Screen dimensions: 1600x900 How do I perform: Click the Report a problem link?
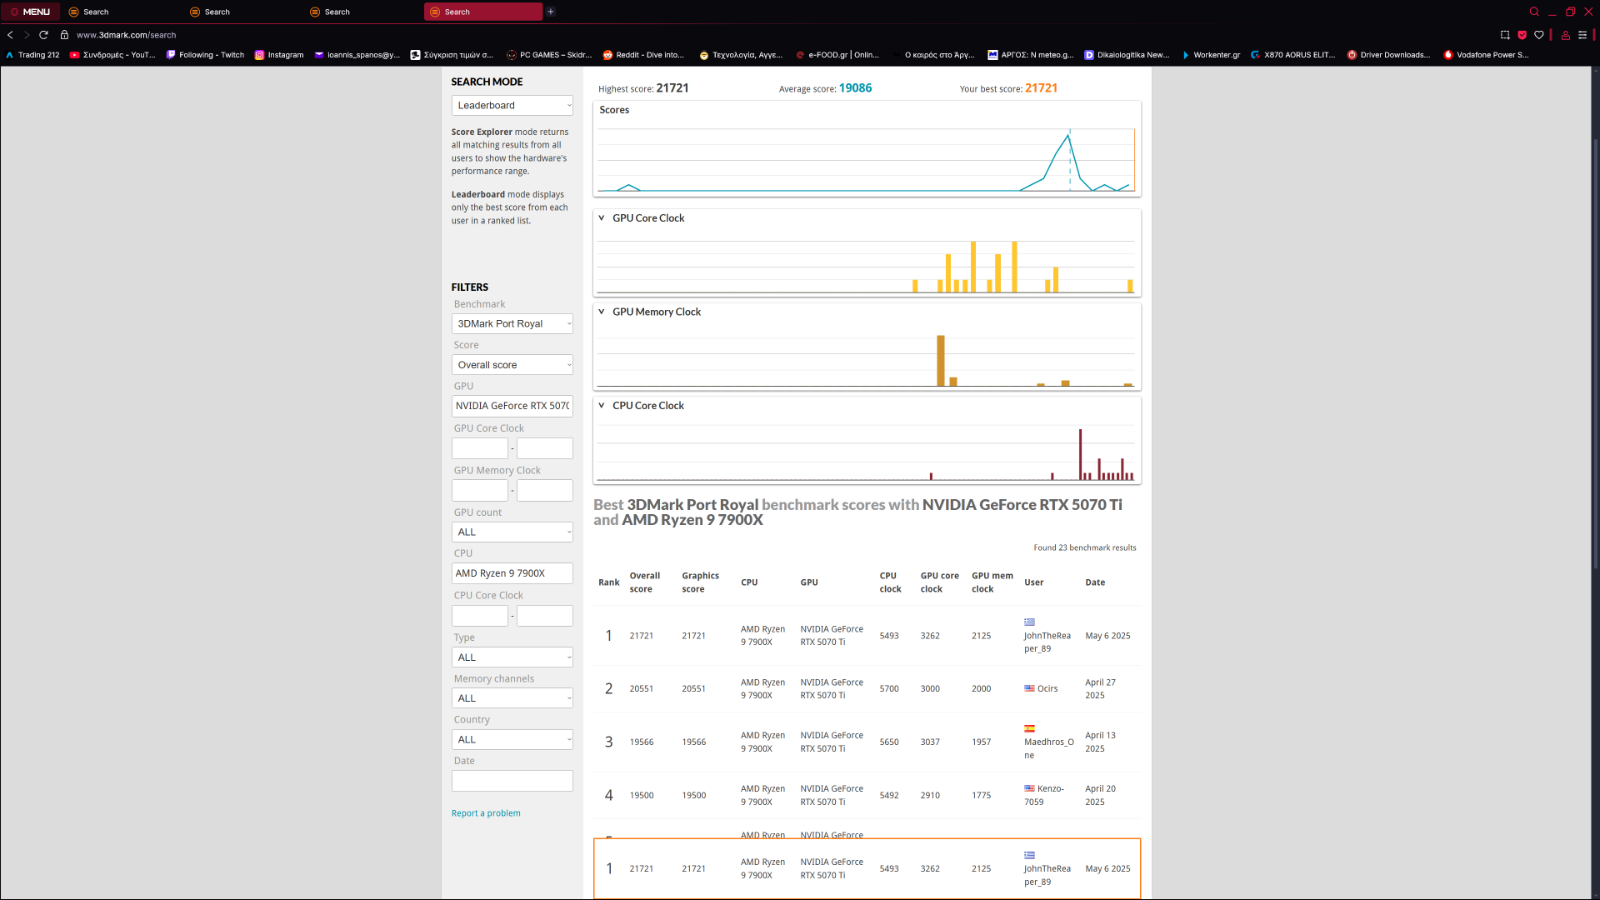[486, 814]
